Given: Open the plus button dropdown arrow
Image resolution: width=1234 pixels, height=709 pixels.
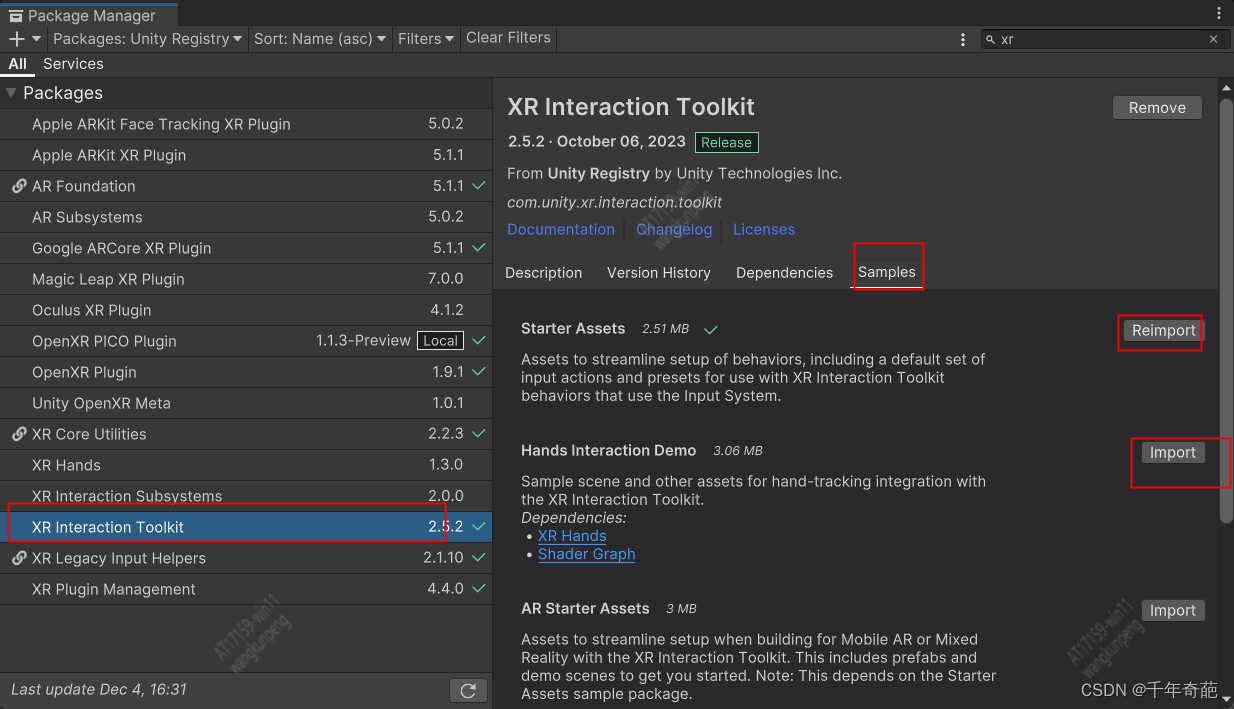Looking at the screenshot, I should click(x=37, y=39).
